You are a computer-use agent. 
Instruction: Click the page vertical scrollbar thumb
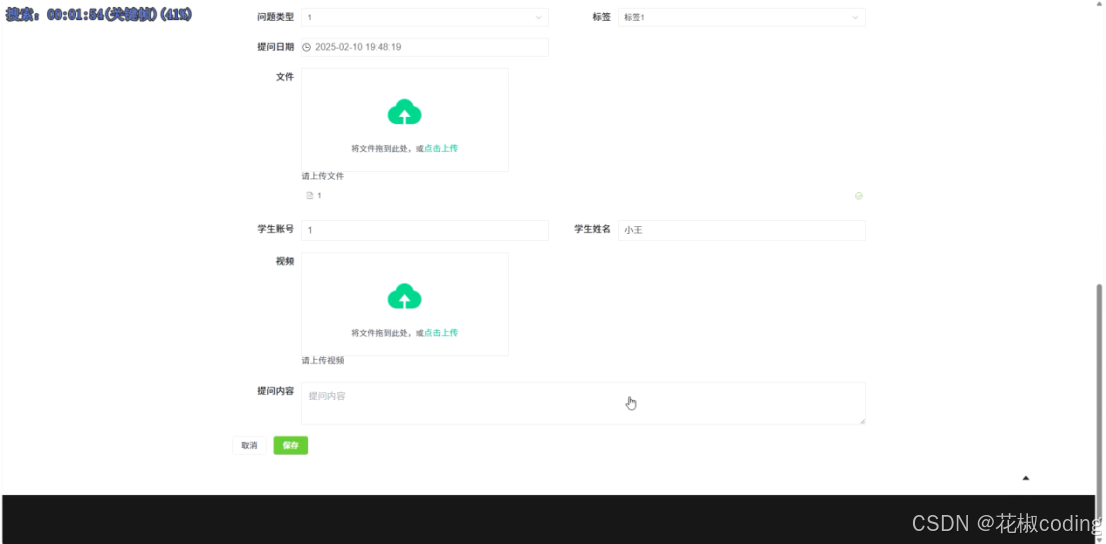tap(1099, 406)
